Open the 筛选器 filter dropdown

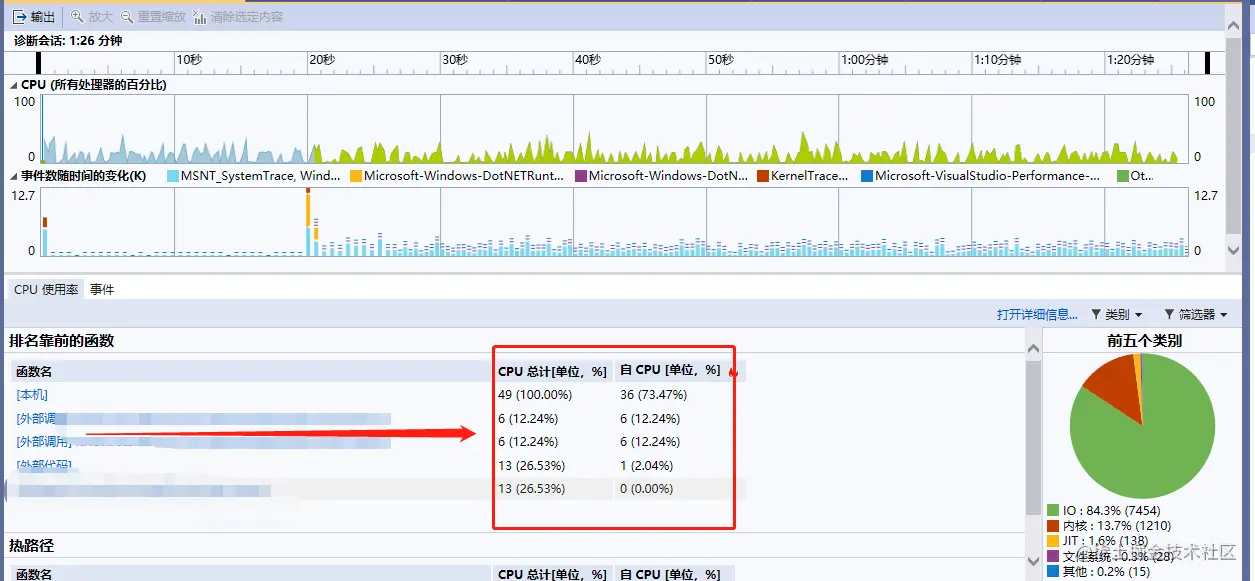click(x=1196, y=314)
